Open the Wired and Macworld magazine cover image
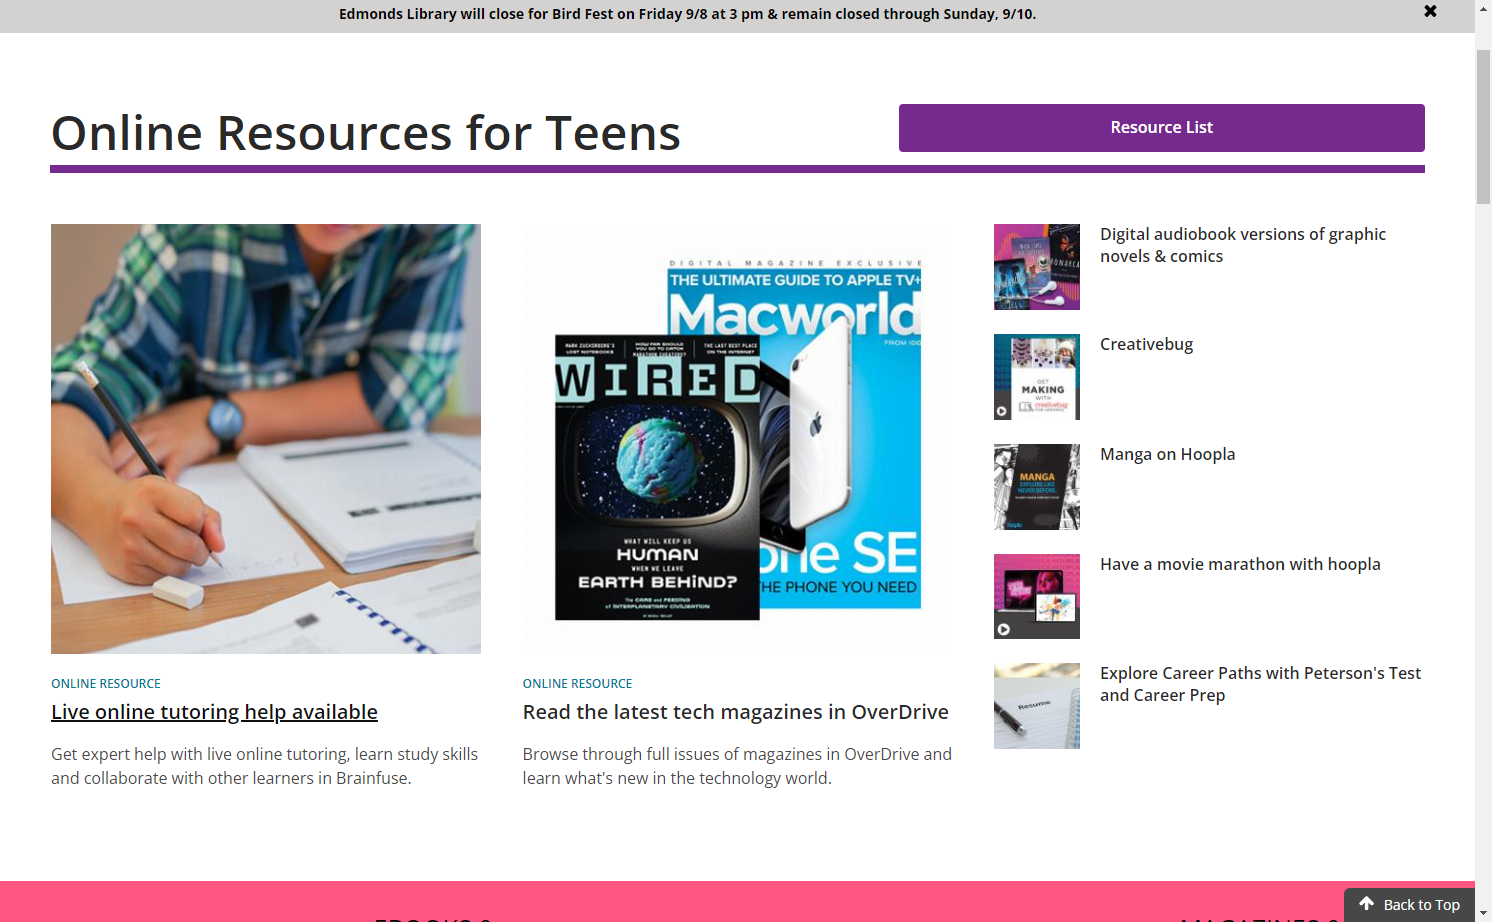The height and width of the screenshot is (922, 1492). pos(738,439)
